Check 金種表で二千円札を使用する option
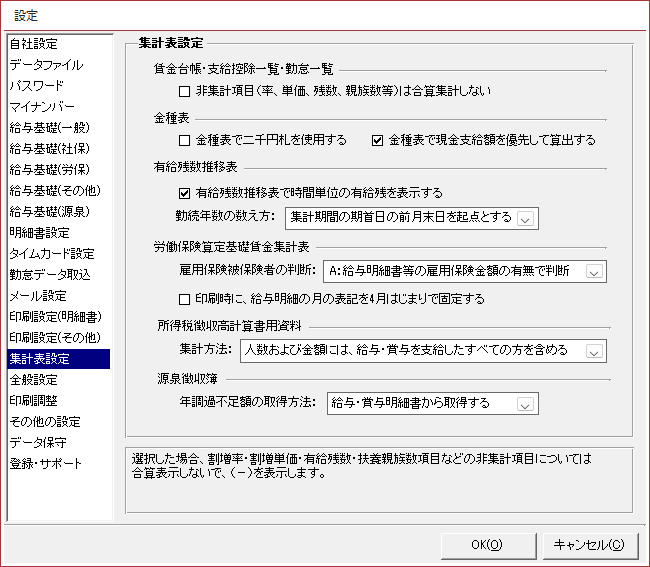Viewport: 650px width, 567px height. click(184, 140)
